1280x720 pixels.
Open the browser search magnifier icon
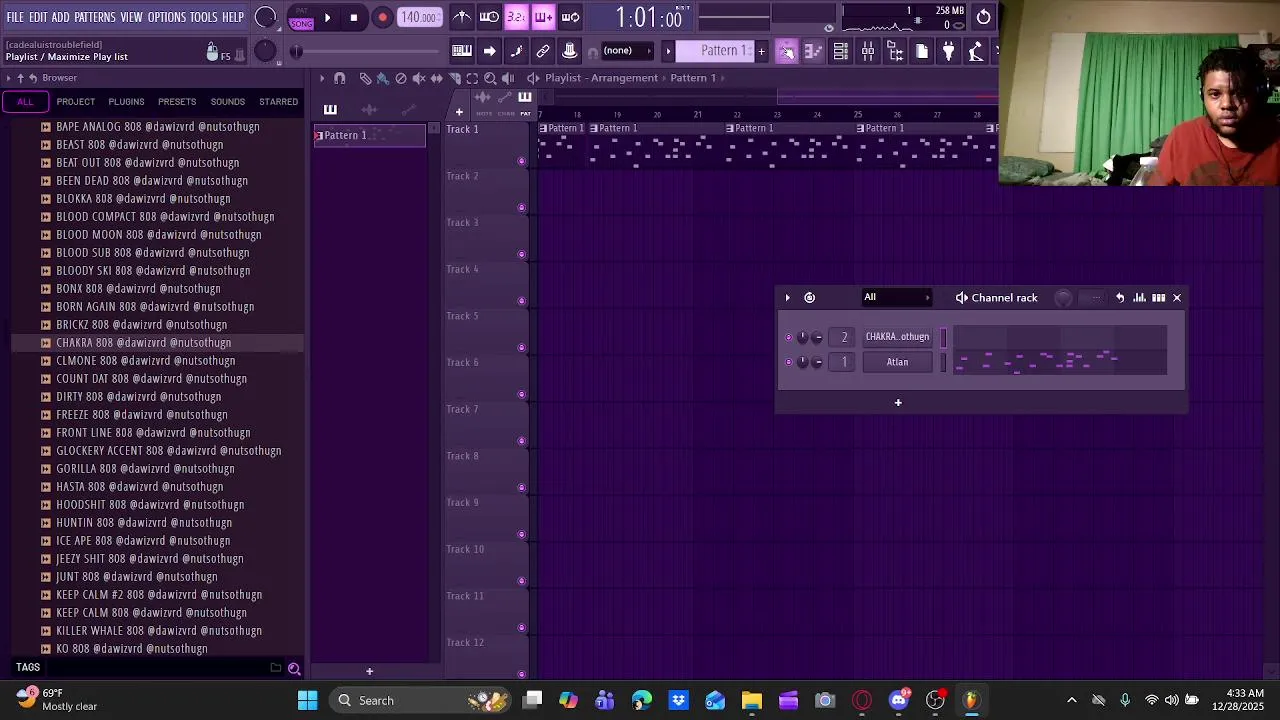(x=294, y=668)
